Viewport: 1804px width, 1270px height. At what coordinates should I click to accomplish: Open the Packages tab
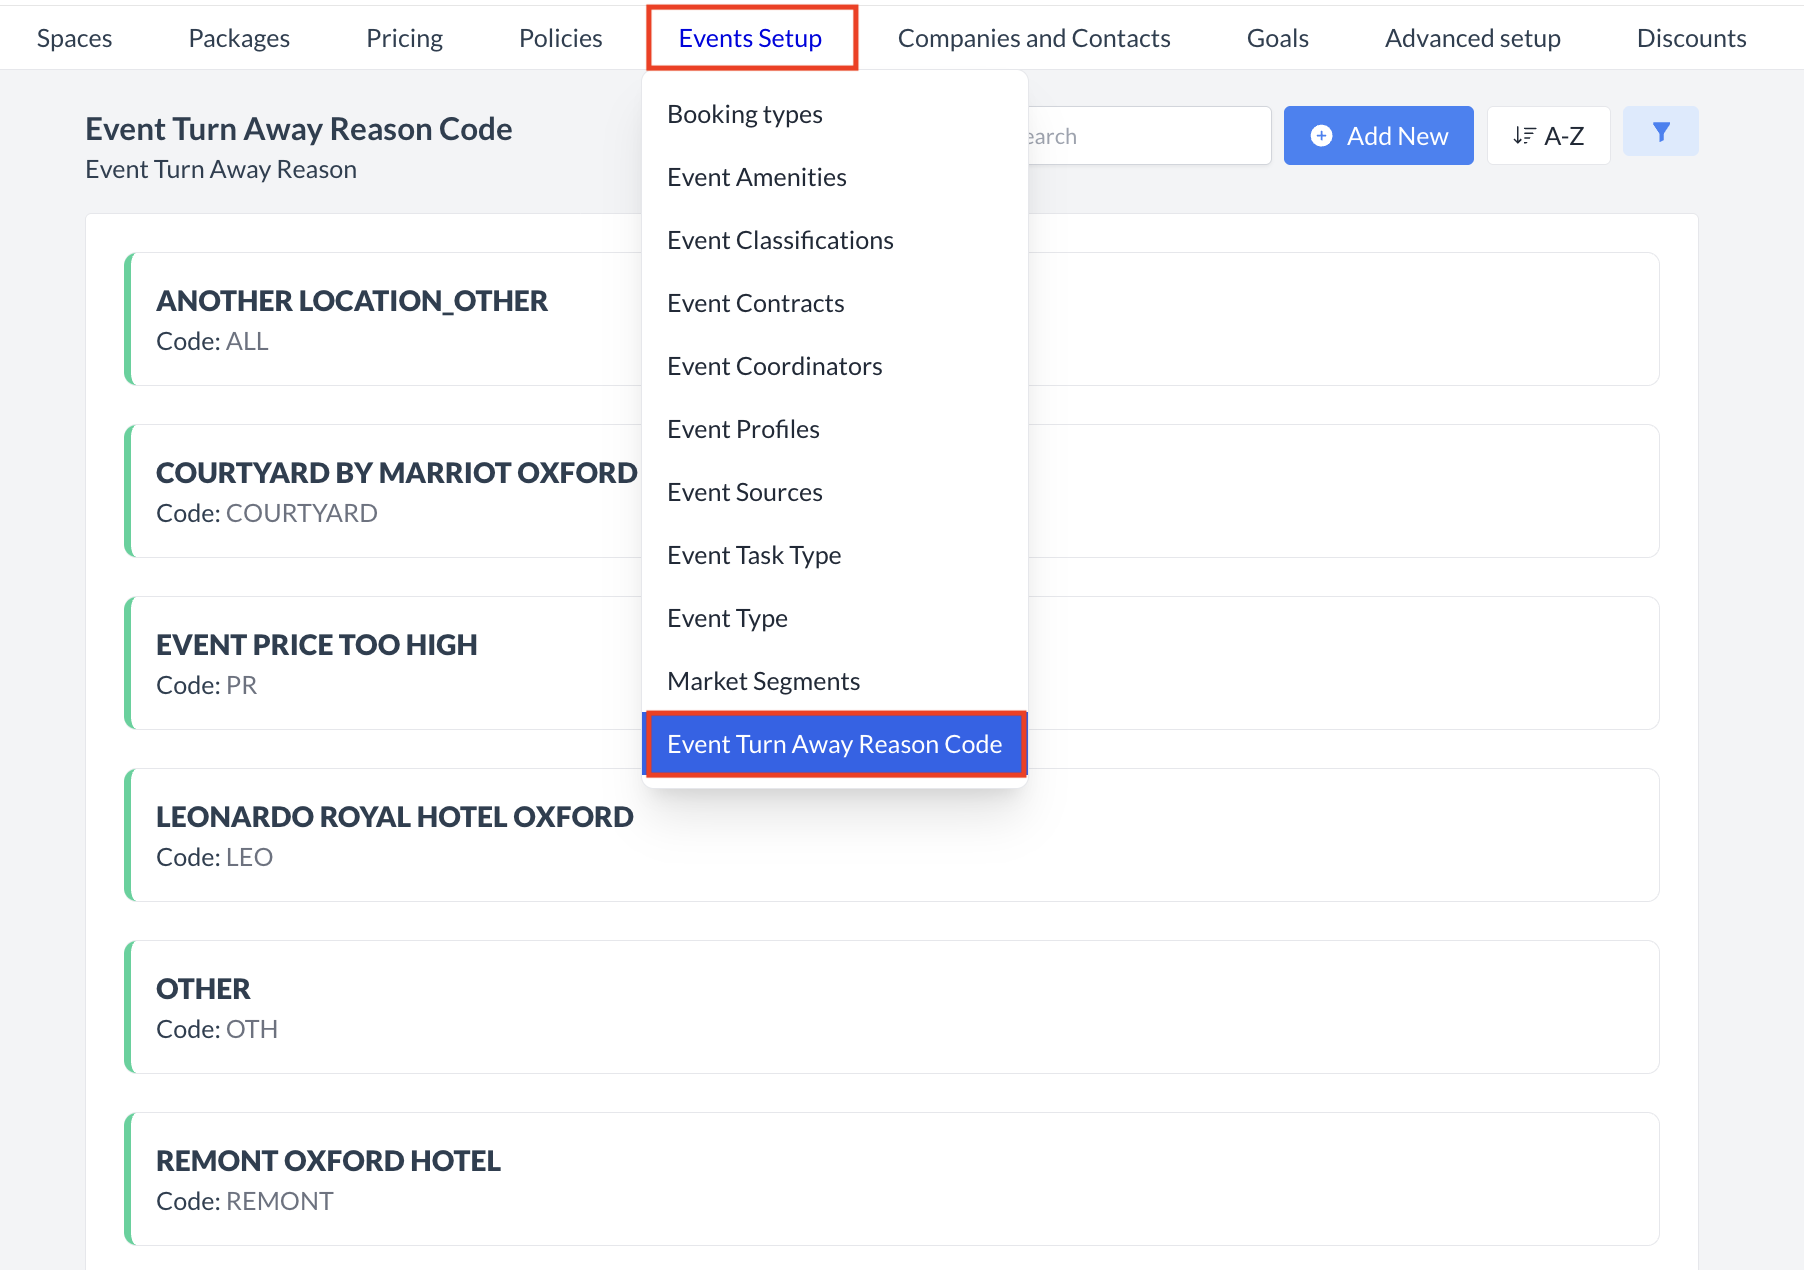239,38
